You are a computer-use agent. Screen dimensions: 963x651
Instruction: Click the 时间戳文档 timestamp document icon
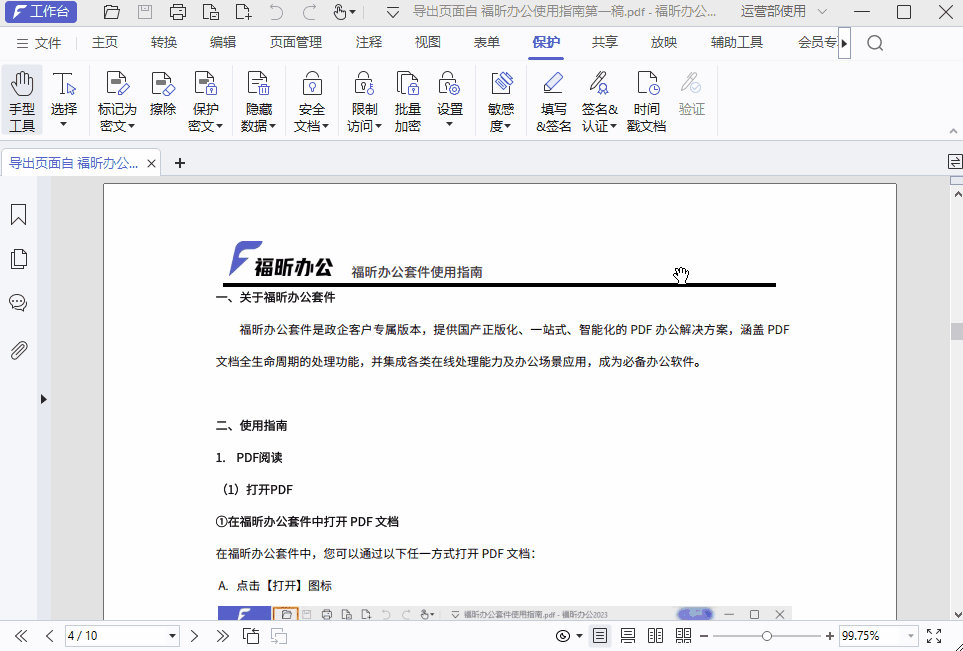tap(646, 97)
